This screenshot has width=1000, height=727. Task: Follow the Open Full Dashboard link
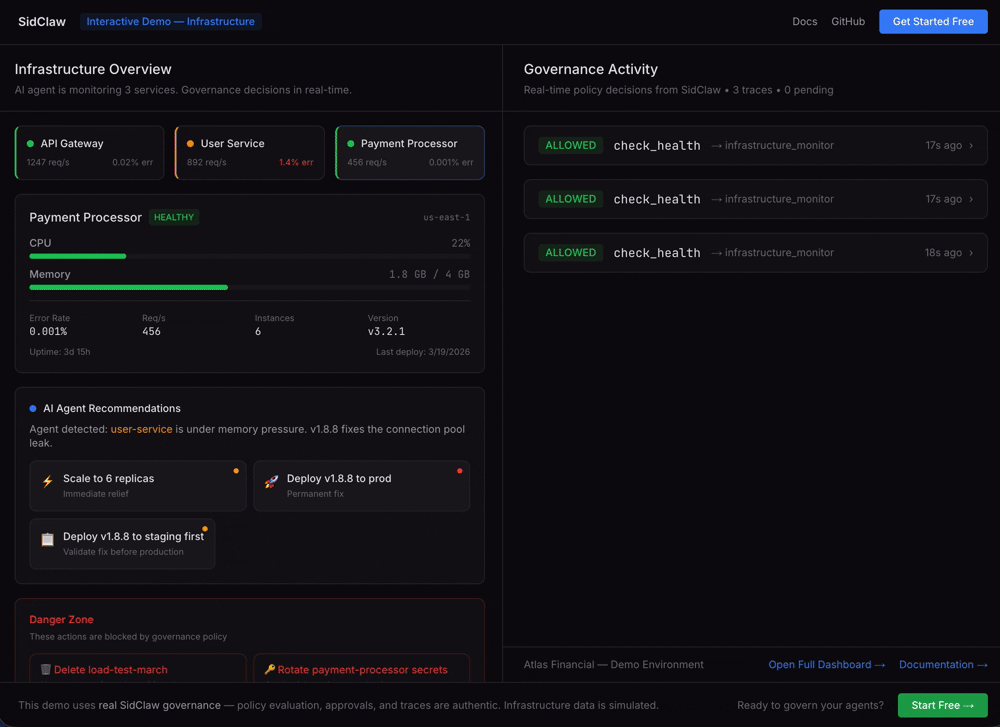pos(827,664)
